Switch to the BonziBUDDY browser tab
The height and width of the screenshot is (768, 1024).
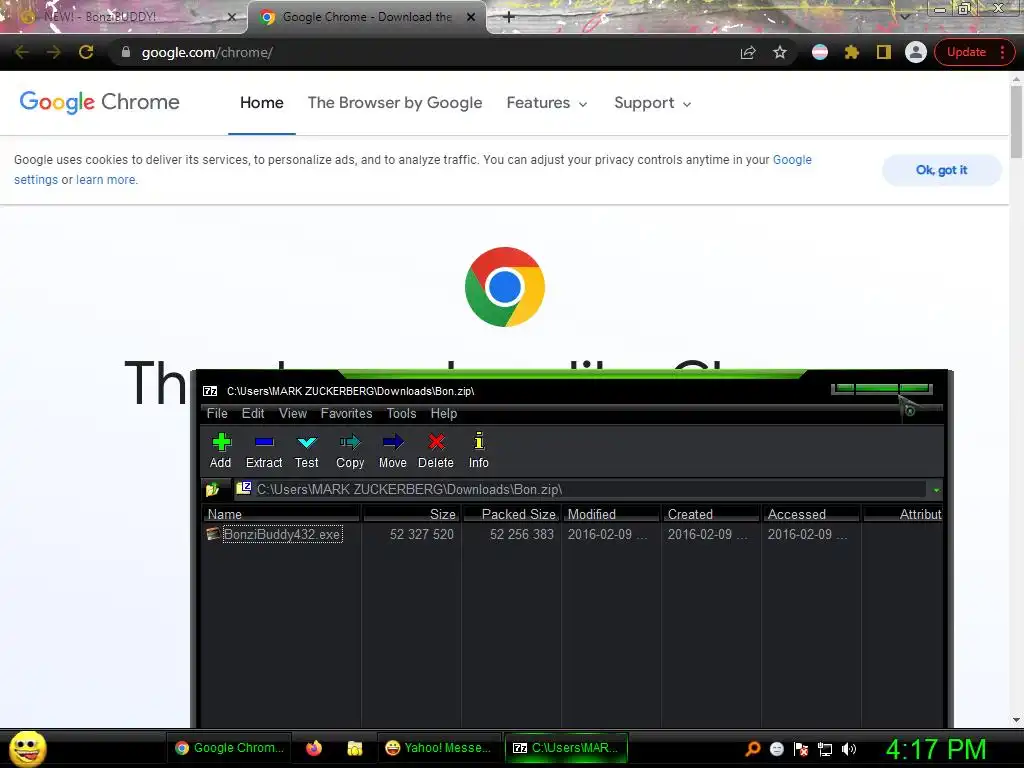(x=124, y=17)
